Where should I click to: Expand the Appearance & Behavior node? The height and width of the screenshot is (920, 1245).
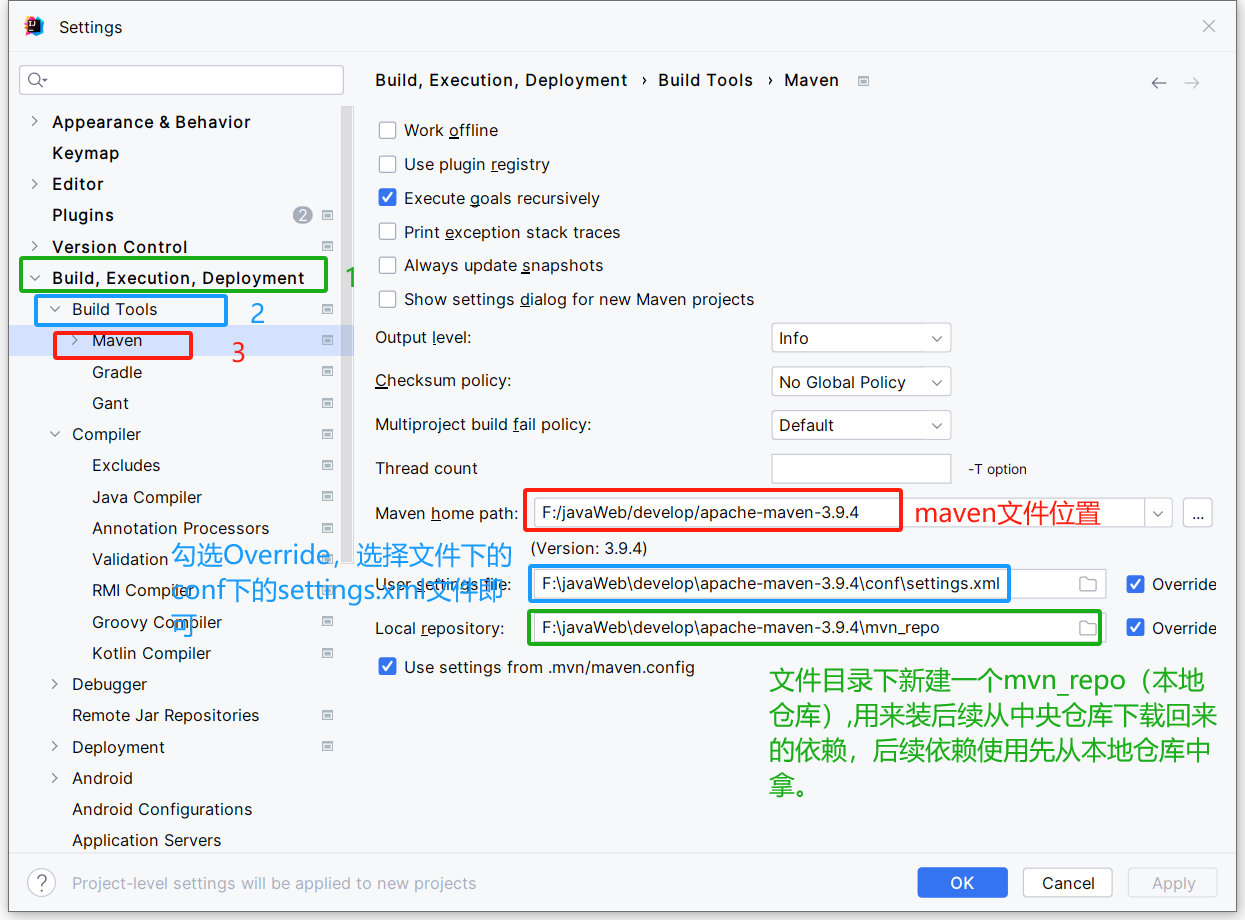pos(35,121)
